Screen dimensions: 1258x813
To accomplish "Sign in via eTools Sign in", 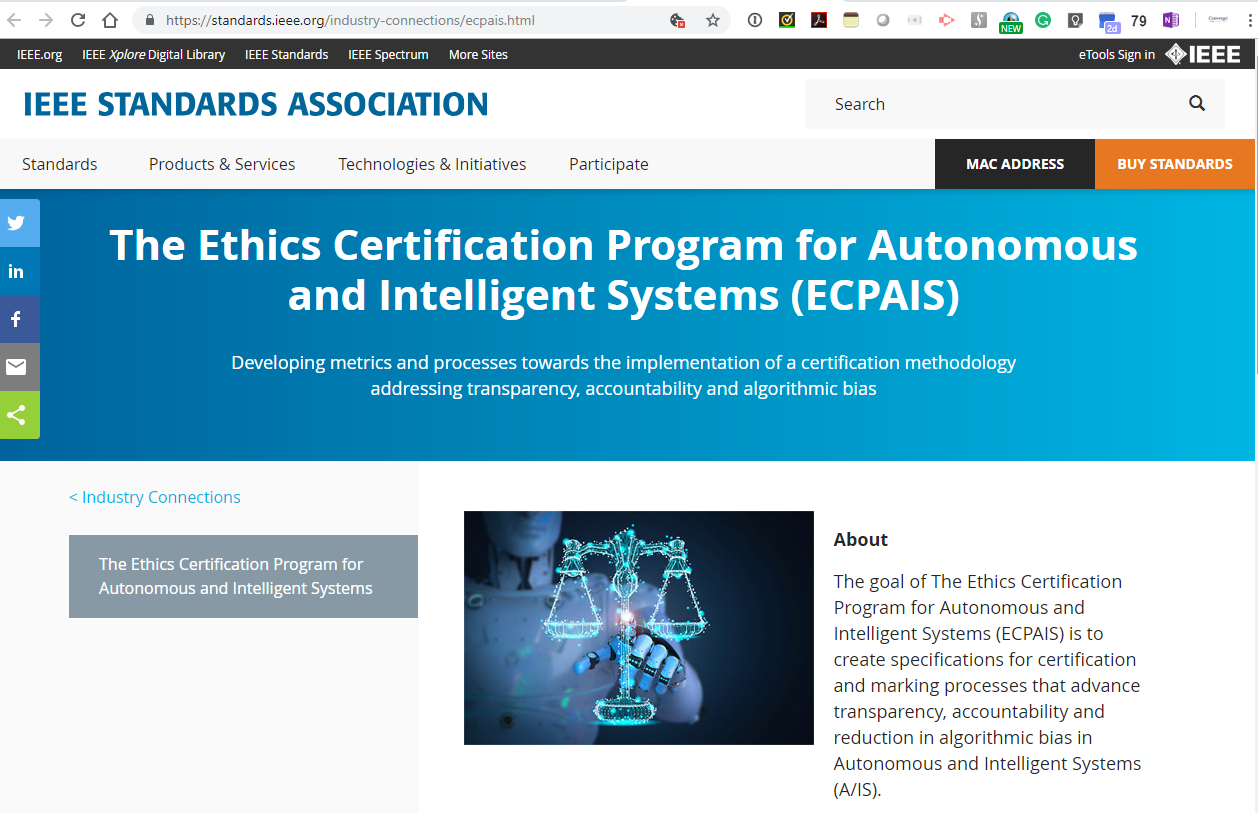I will pos(1116,54).
